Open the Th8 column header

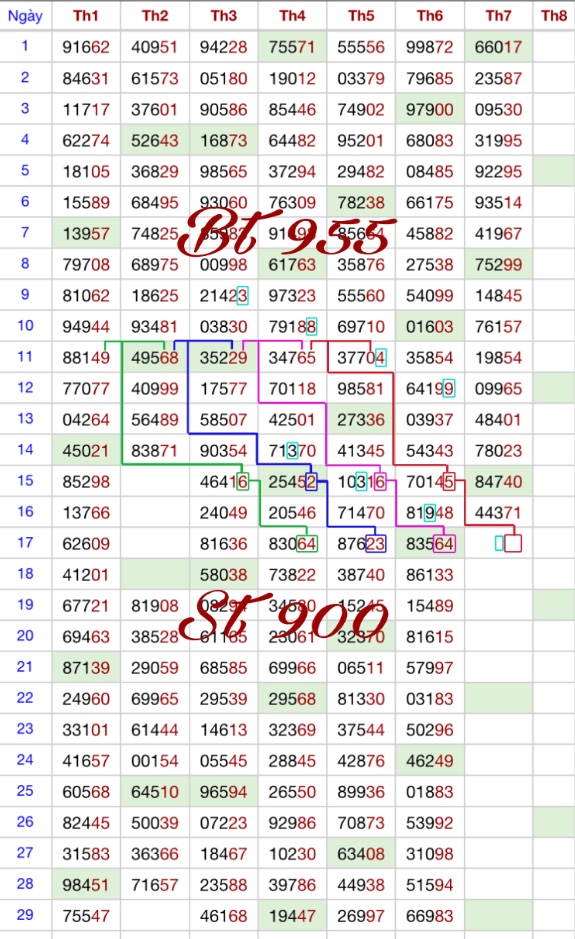click(x=553, y=16)
